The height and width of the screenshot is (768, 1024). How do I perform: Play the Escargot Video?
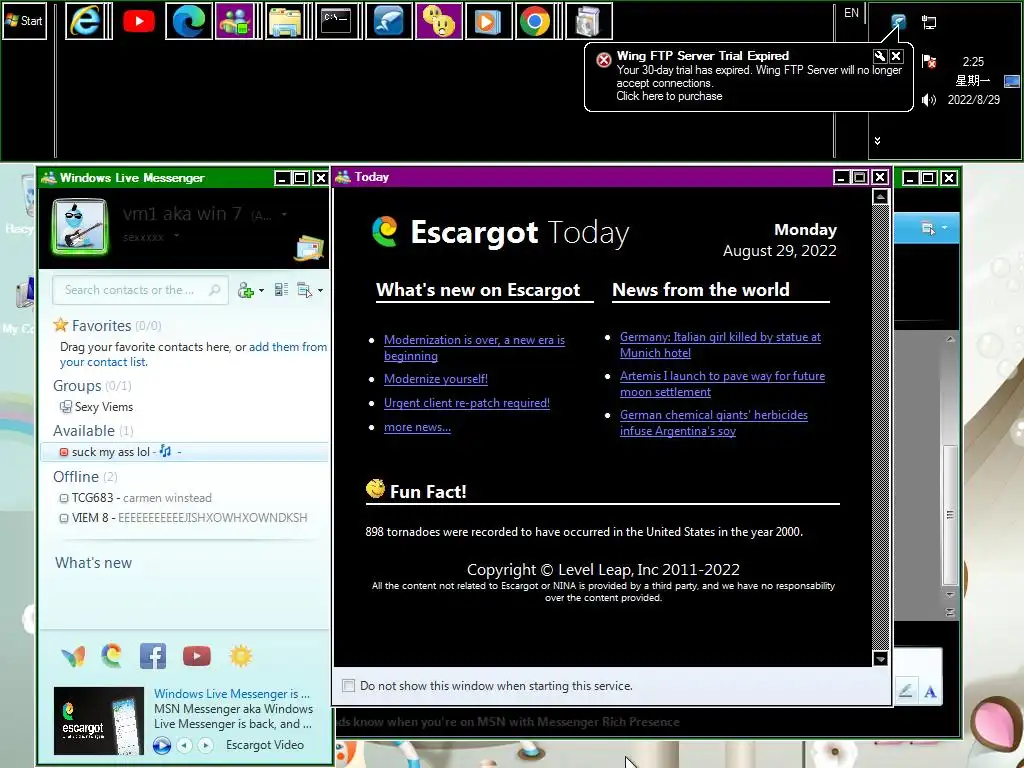[x=162, y=745]
